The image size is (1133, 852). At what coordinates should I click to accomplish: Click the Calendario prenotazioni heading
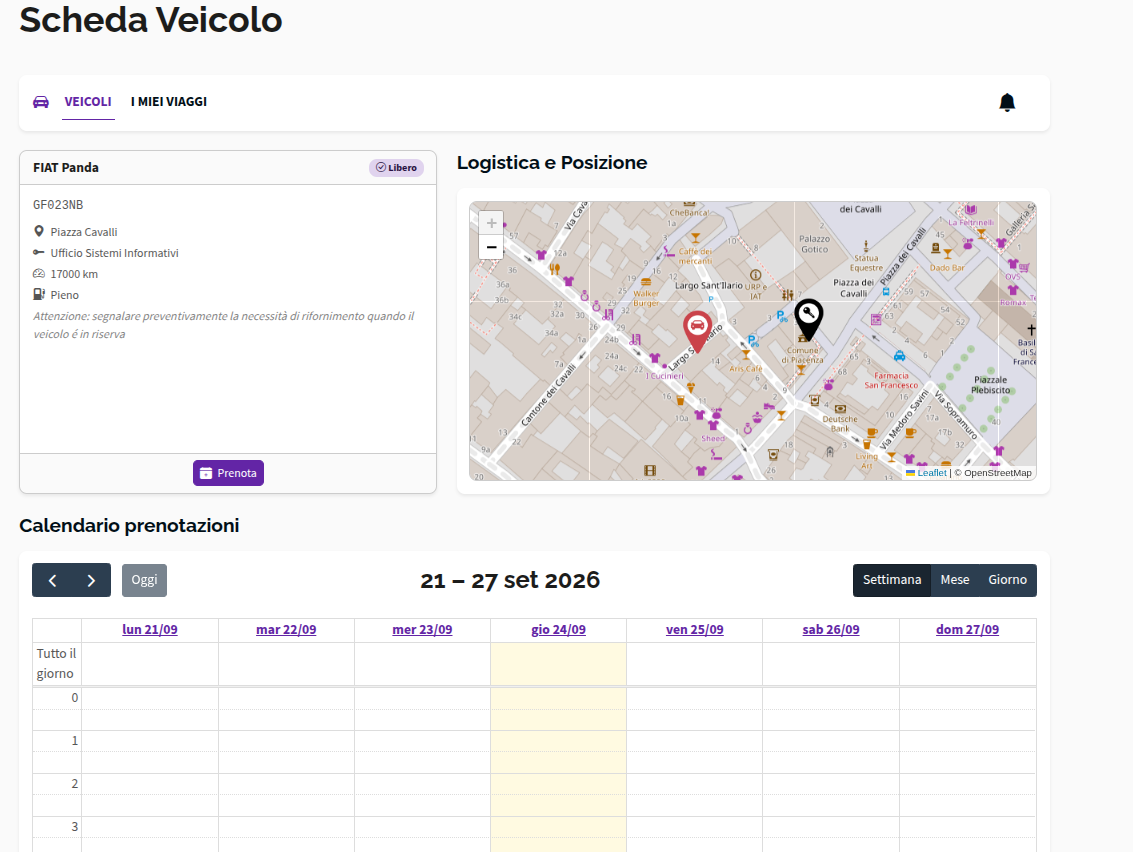pyautogui.click(x=129, y=525)
